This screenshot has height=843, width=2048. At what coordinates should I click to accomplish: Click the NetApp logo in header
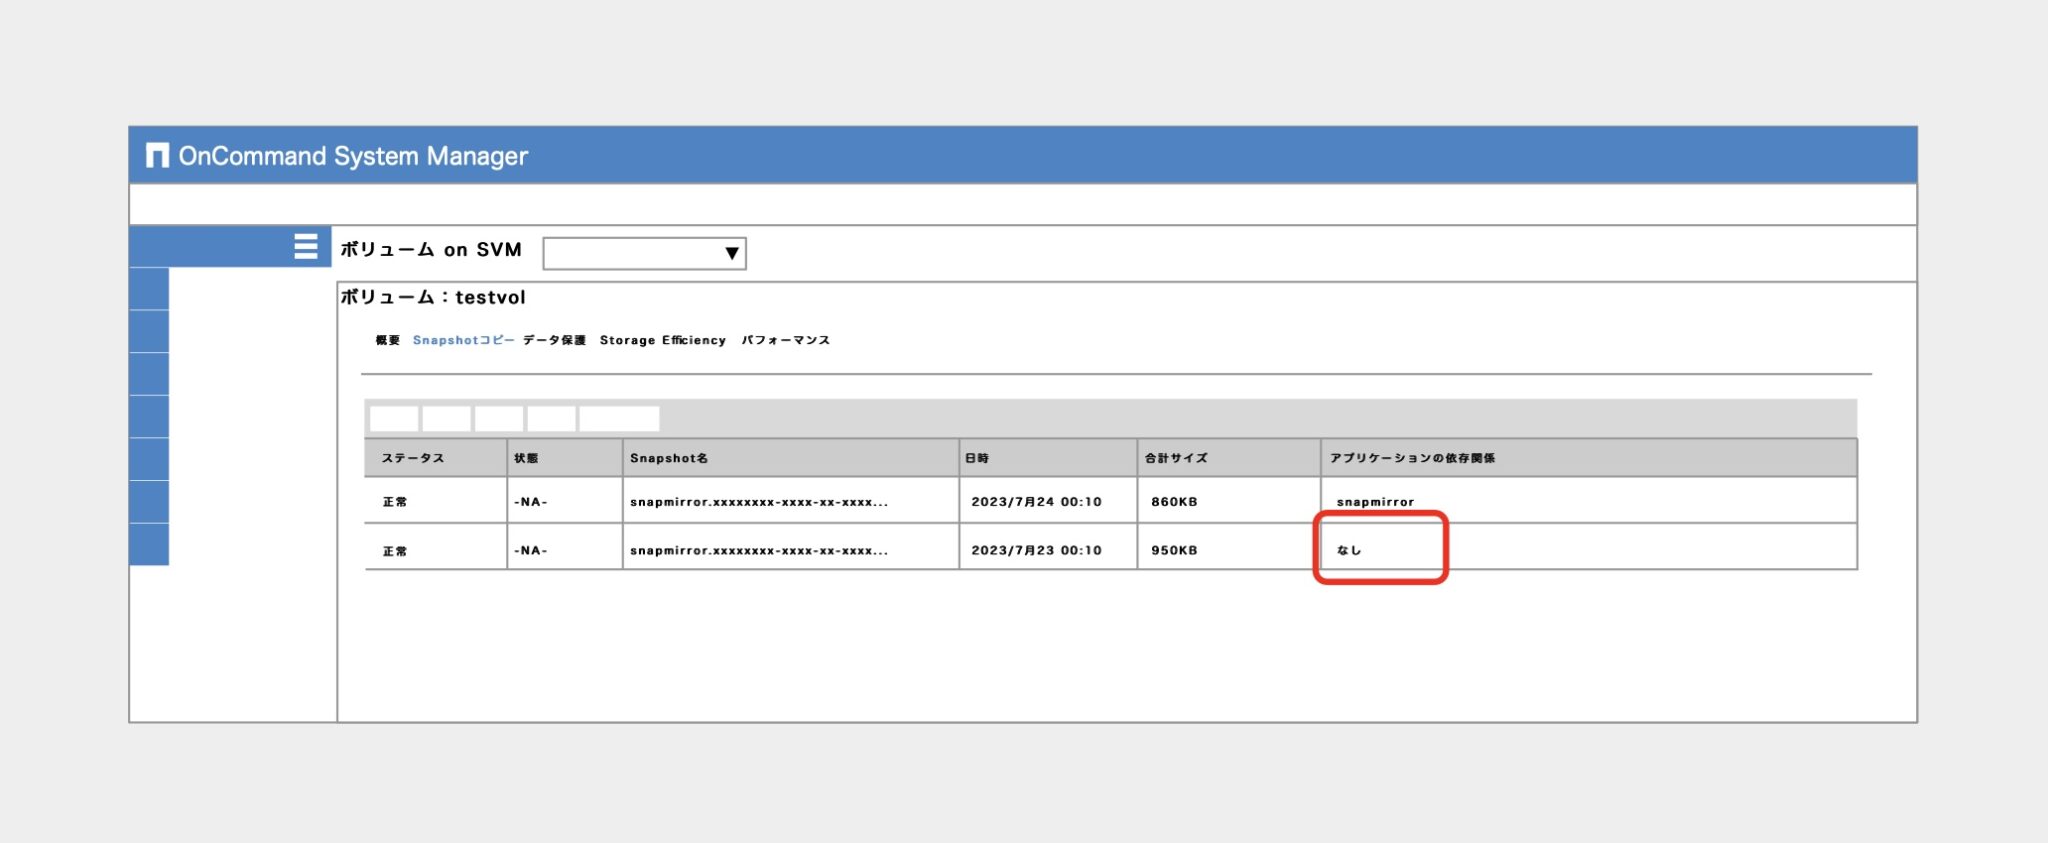pyautogui.click(x=157, y=155)
